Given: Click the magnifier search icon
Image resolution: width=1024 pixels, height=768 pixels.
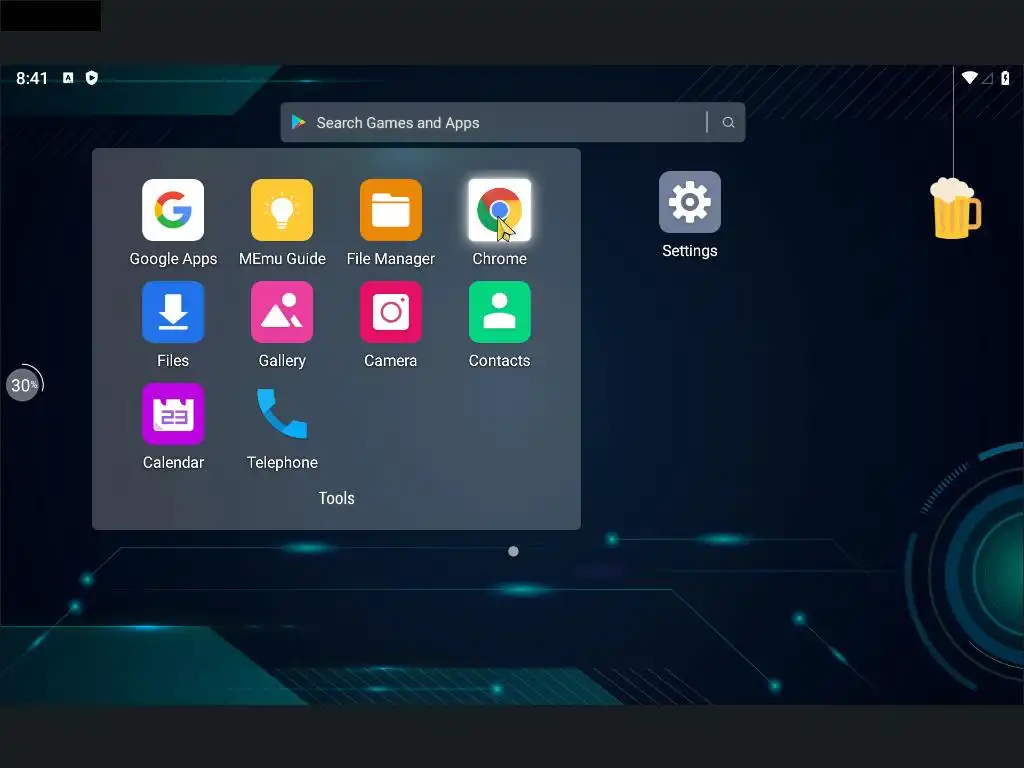Looking at the screenshot, I should pyautogui.click(x=728, y=122).
